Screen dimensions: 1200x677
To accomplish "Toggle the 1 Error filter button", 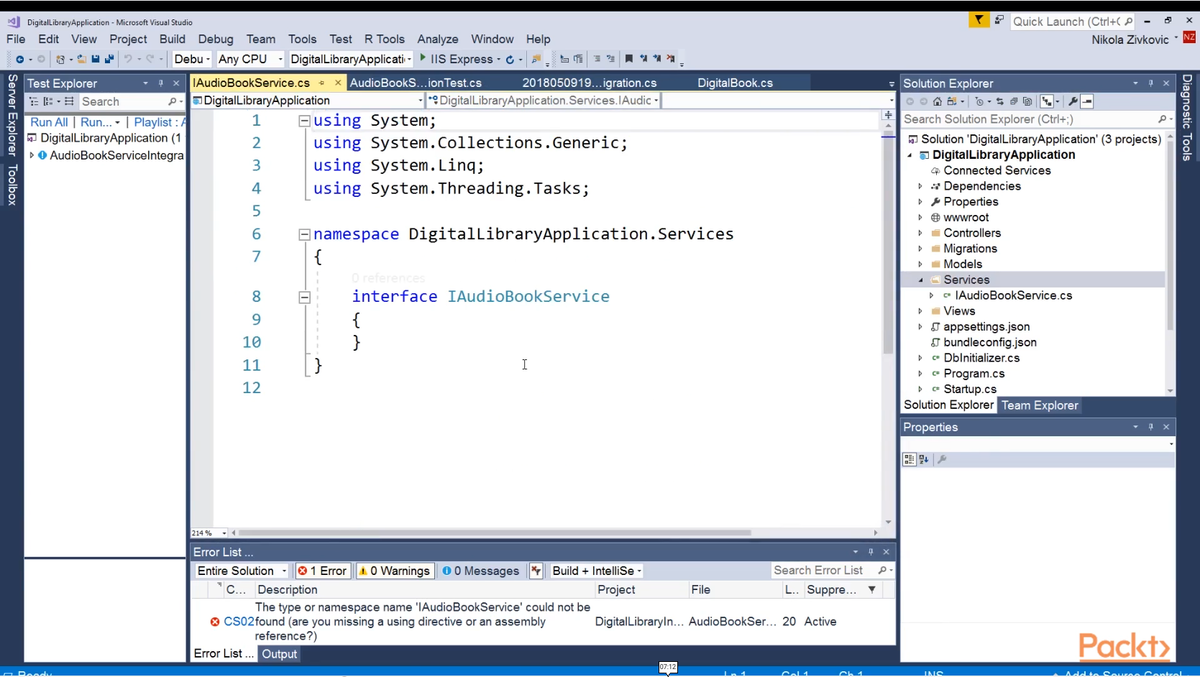I will (322, 571).
